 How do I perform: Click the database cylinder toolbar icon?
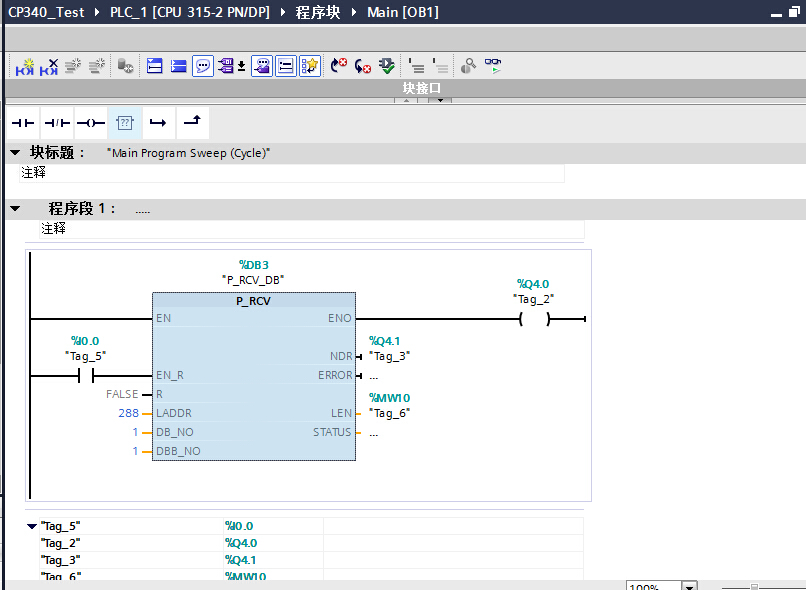point(125,66)
